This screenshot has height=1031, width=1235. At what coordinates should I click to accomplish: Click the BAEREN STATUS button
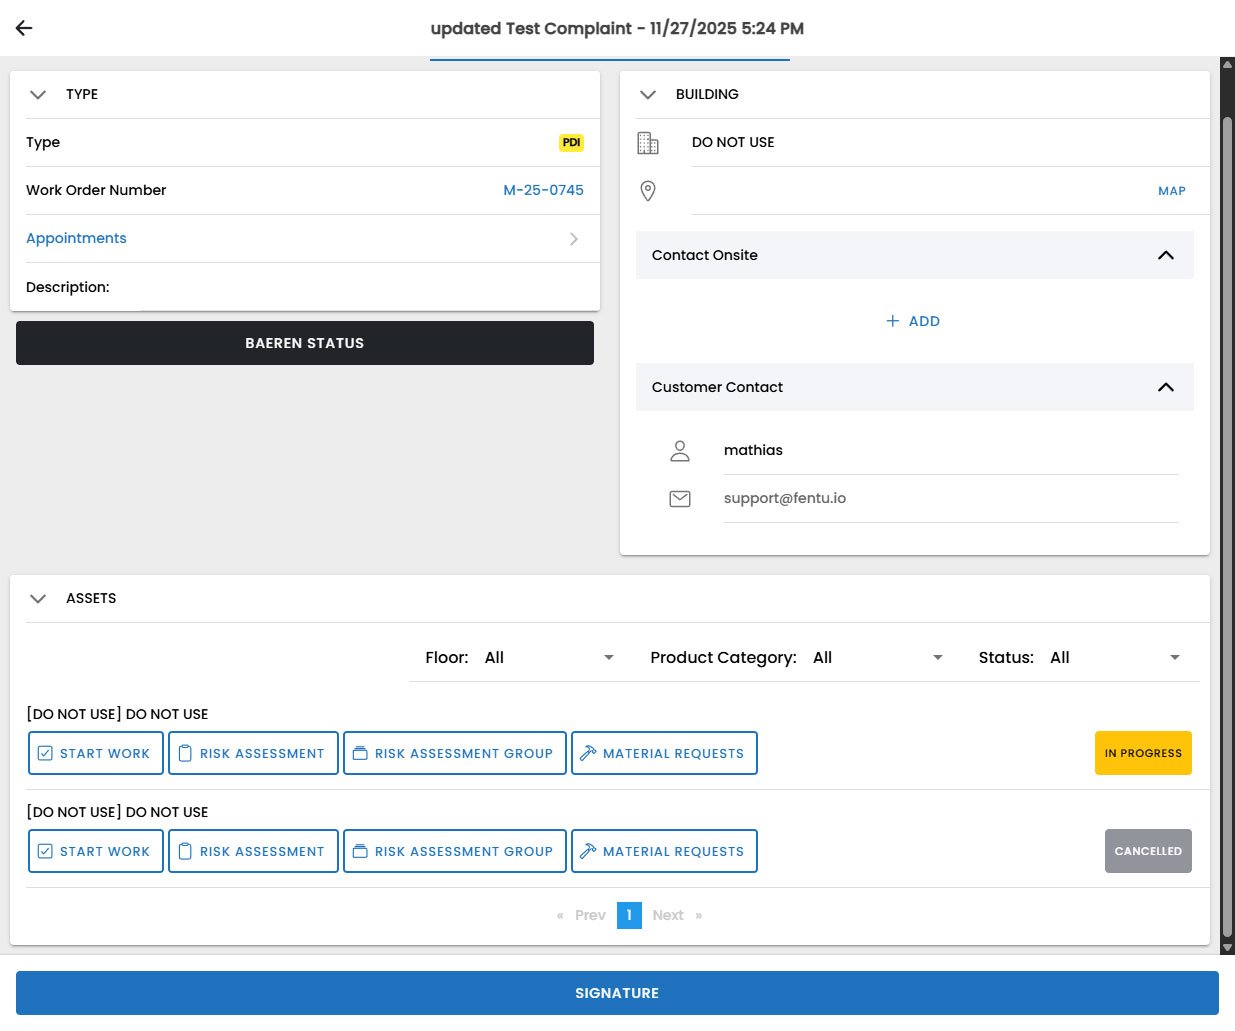[305, 343]
